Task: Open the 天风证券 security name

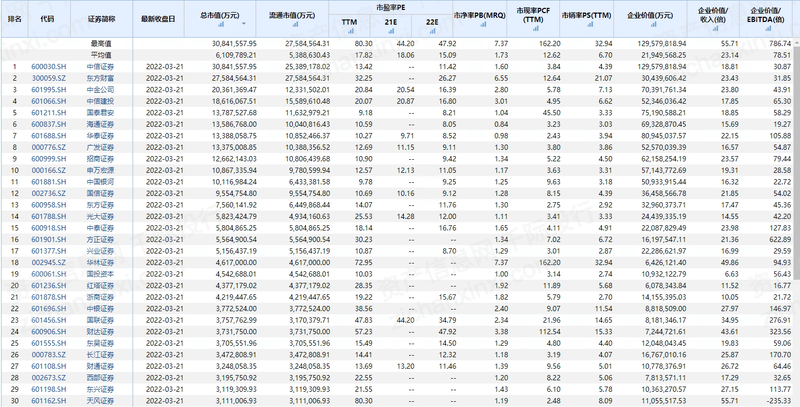Action: pyautogui.click(x=101, y=401)
